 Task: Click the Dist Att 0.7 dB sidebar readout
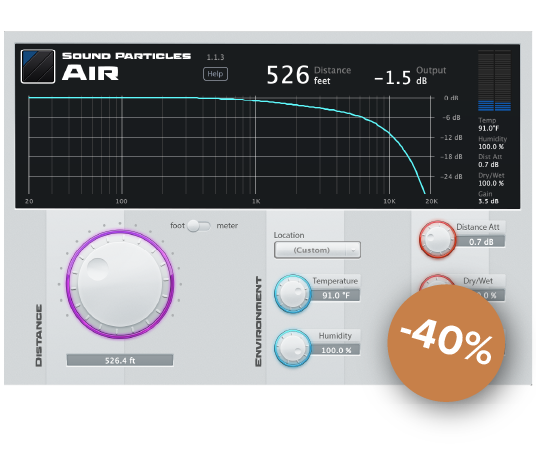[x=490, y=161]
